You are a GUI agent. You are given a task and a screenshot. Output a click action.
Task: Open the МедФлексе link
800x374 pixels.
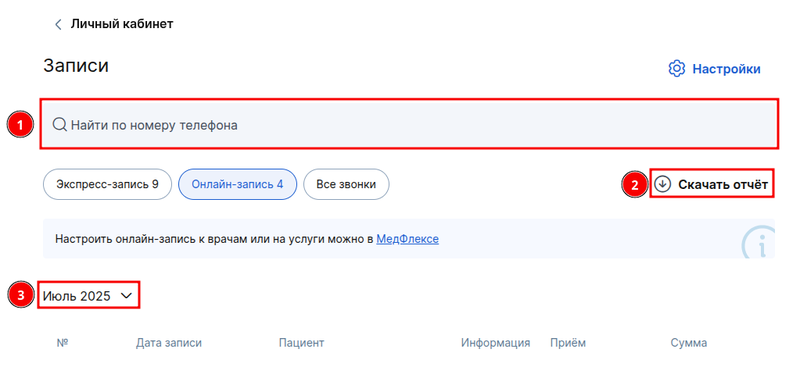(x=407, y=239)
